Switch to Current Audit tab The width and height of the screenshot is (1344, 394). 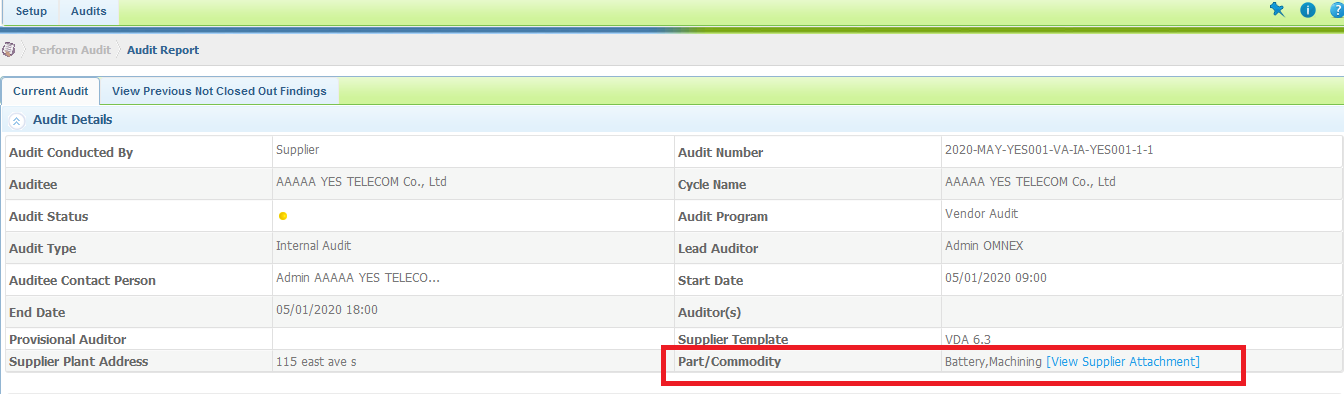51,91
